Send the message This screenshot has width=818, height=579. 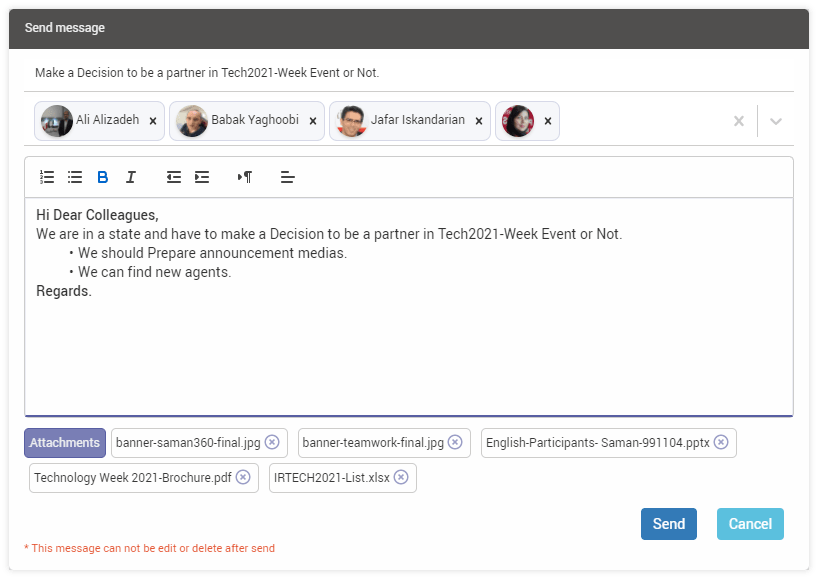669,524
